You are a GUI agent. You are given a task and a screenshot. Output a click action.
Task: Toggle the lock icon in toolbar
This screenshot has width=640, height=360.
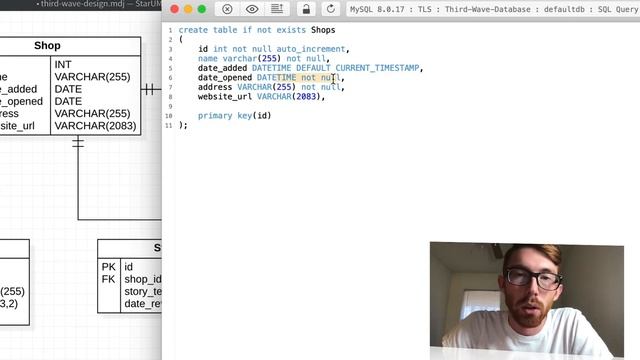tap(306, 9)
